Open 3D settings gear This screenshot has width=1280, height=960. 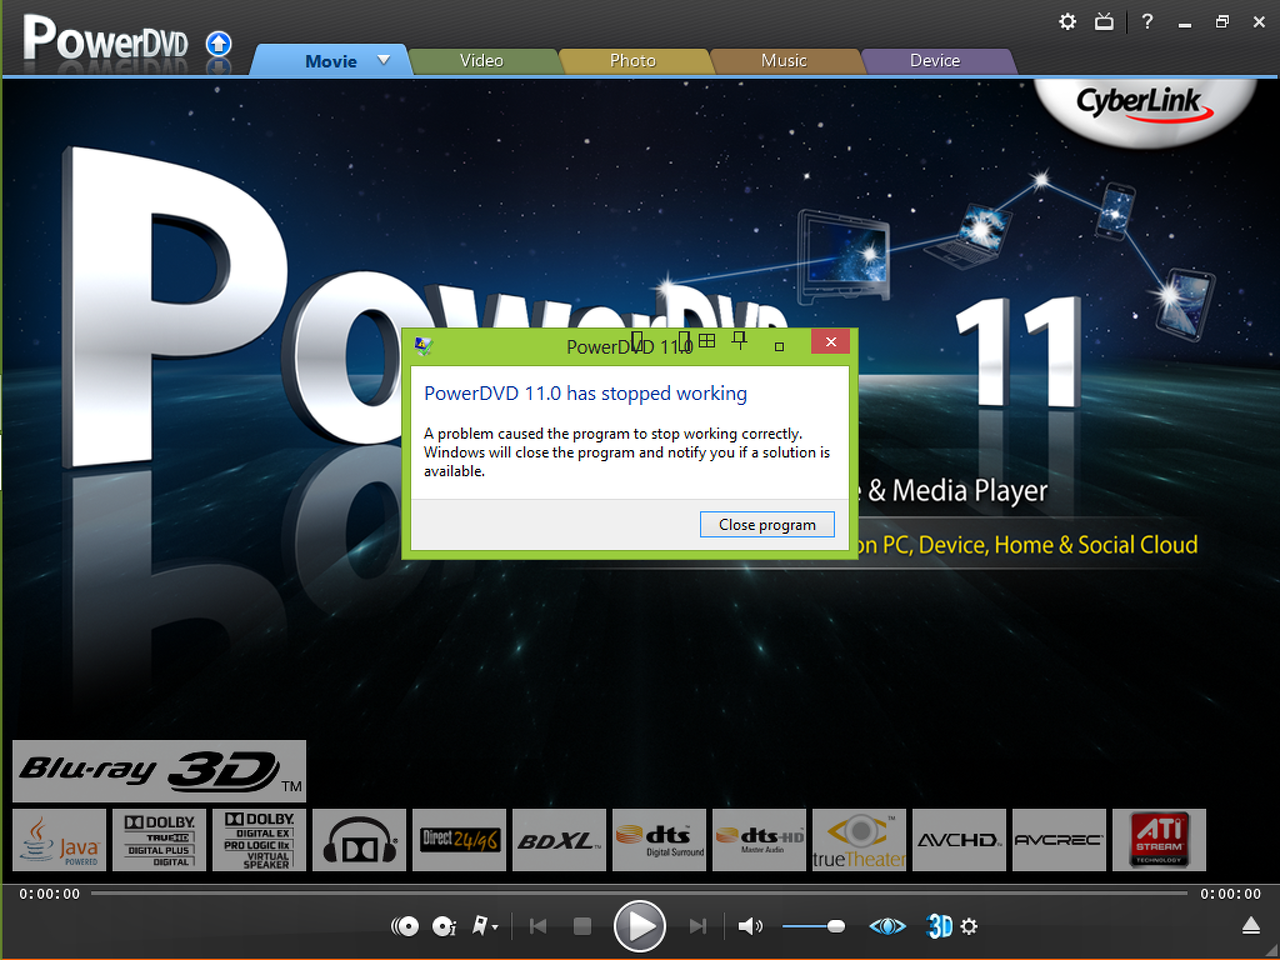969,927
